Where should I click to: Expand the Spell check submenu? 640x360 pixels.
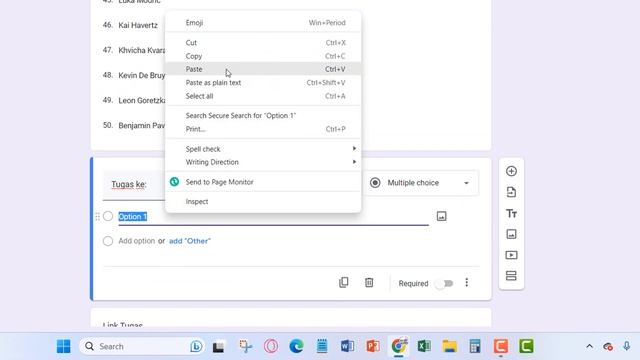point(263,149)
